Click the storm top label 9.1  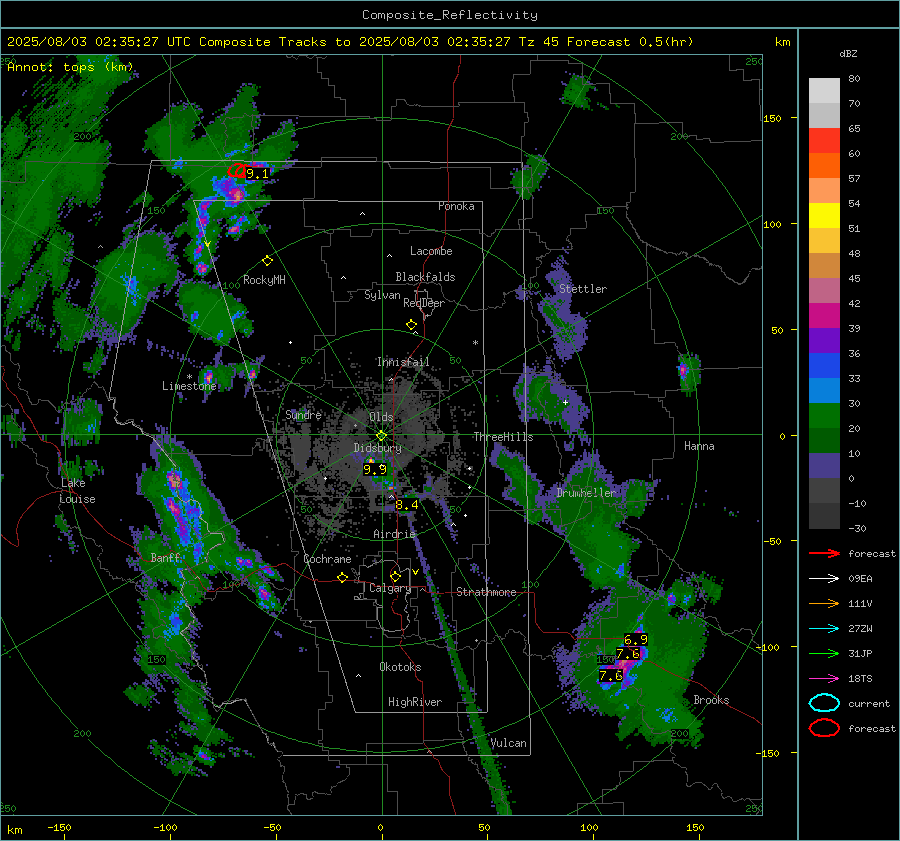[257, 173]
